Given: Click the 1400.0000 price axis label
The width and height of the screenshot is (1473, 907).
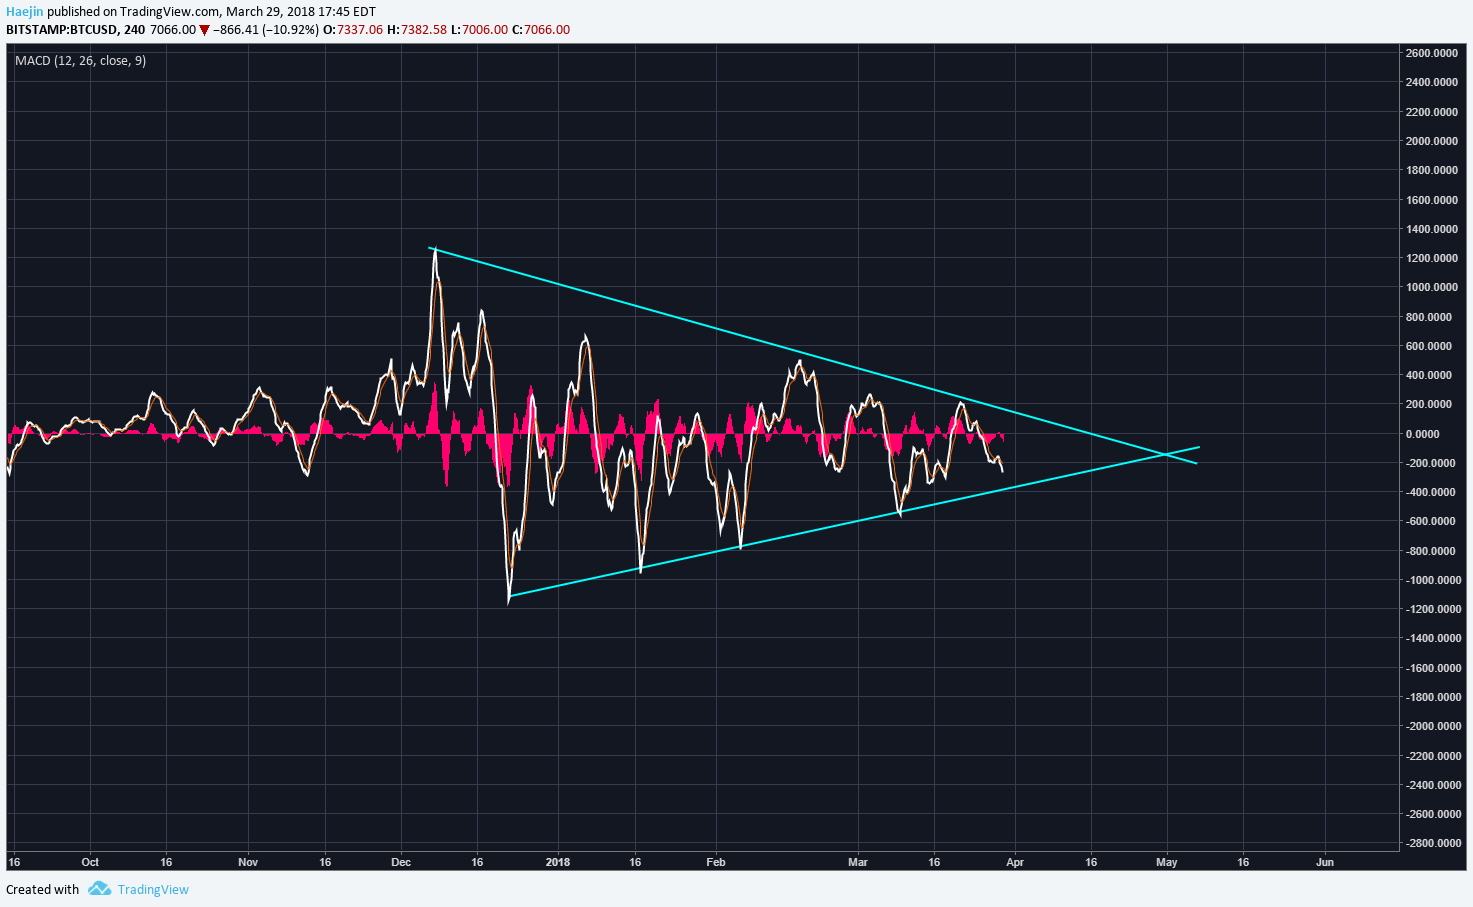Looking at the screenshot, I should (1431, 229).
